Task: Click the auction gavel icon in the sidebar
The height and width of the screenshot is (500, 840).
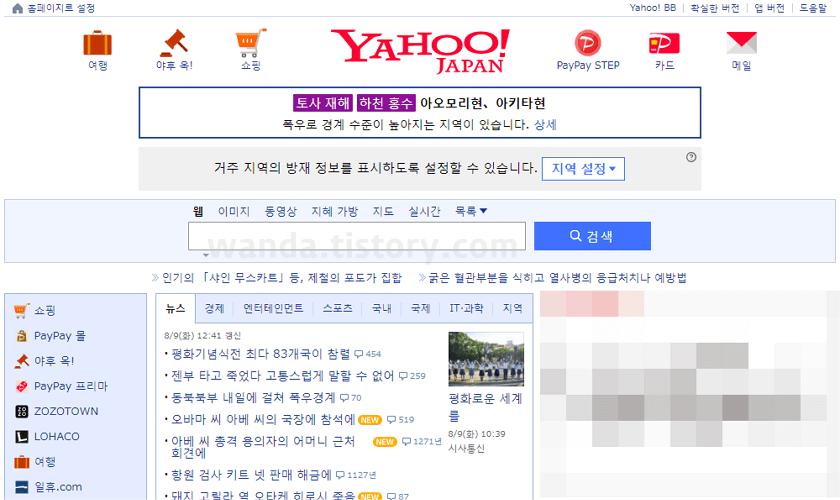Action: point(21,361)
